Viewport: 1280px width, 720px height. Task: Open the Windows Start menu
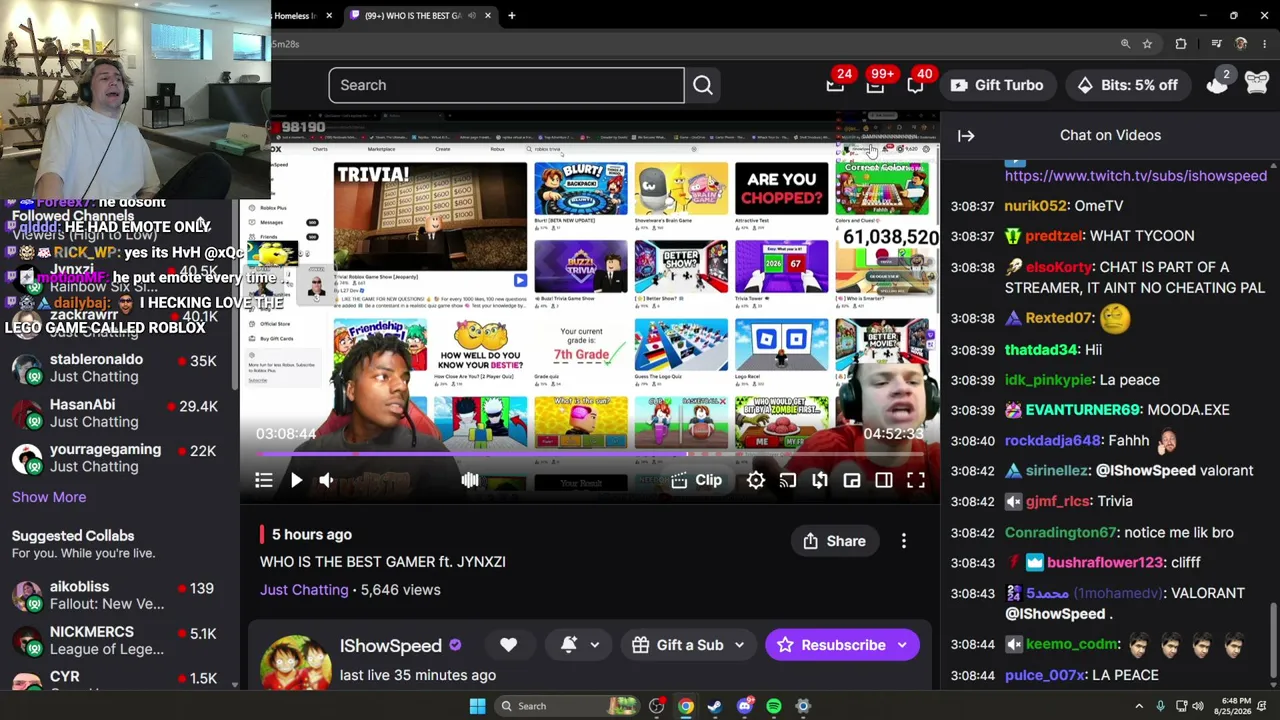[x=478, y=706]
